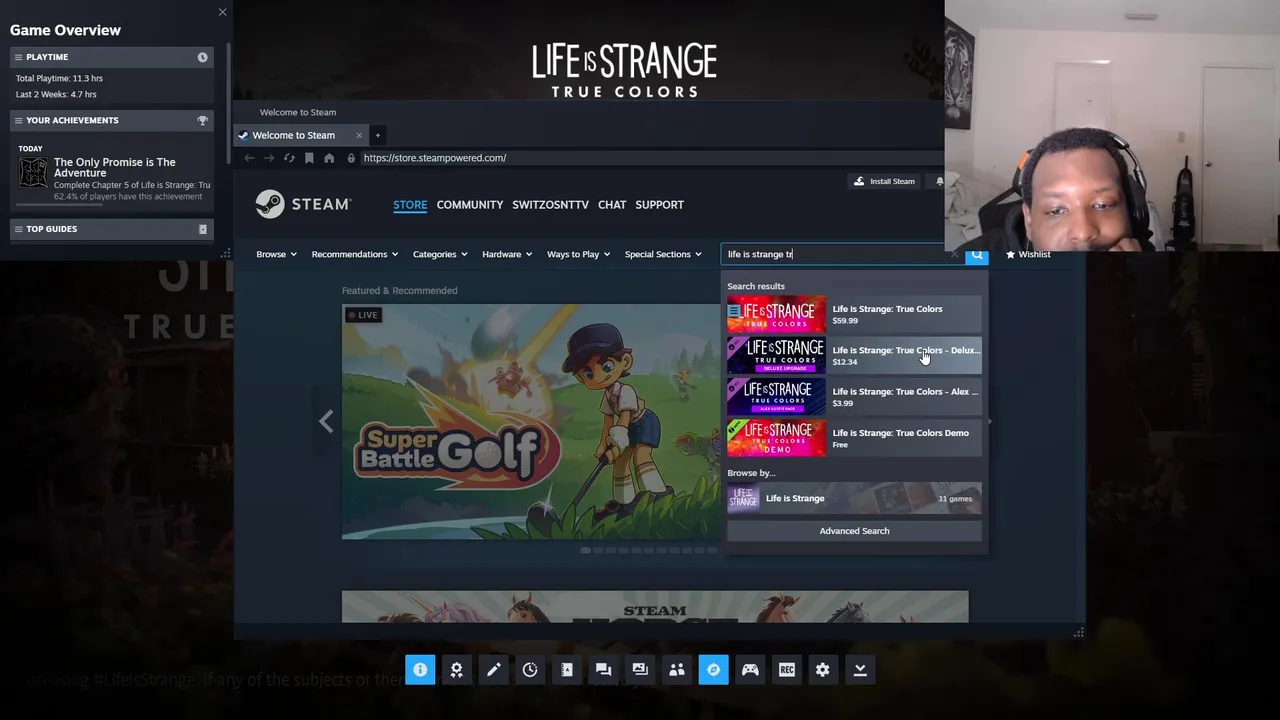The height and width of the screenshot is (720, 1280).
Task: Expand the Categories dropdown
Action: click(440, 254)
